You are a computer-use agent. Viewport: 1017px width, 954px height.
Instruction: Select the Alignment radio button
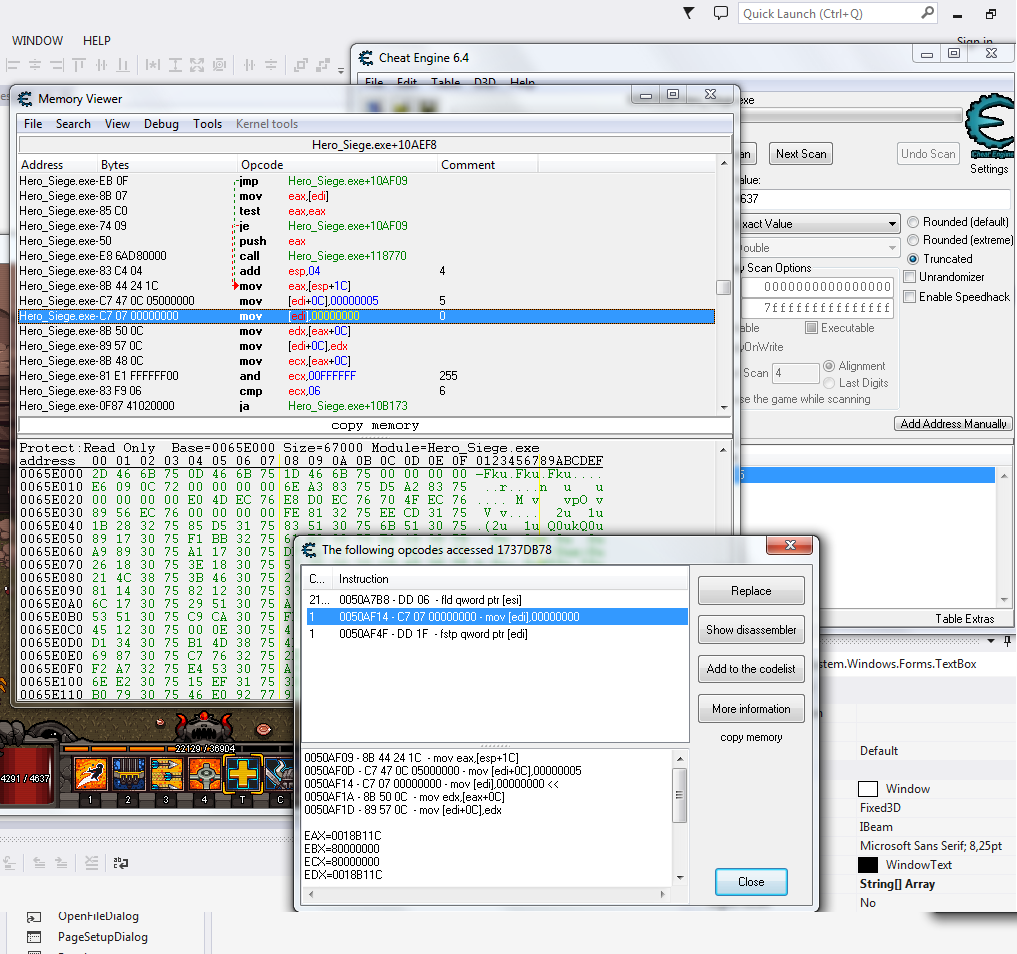click(829, 366)
